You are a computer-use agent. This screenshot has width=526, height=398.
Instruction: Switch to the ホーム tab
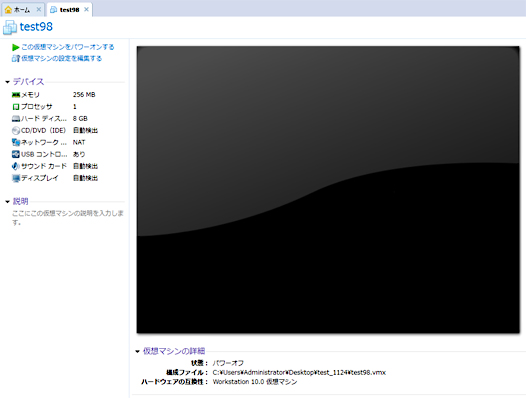(22, 10)
